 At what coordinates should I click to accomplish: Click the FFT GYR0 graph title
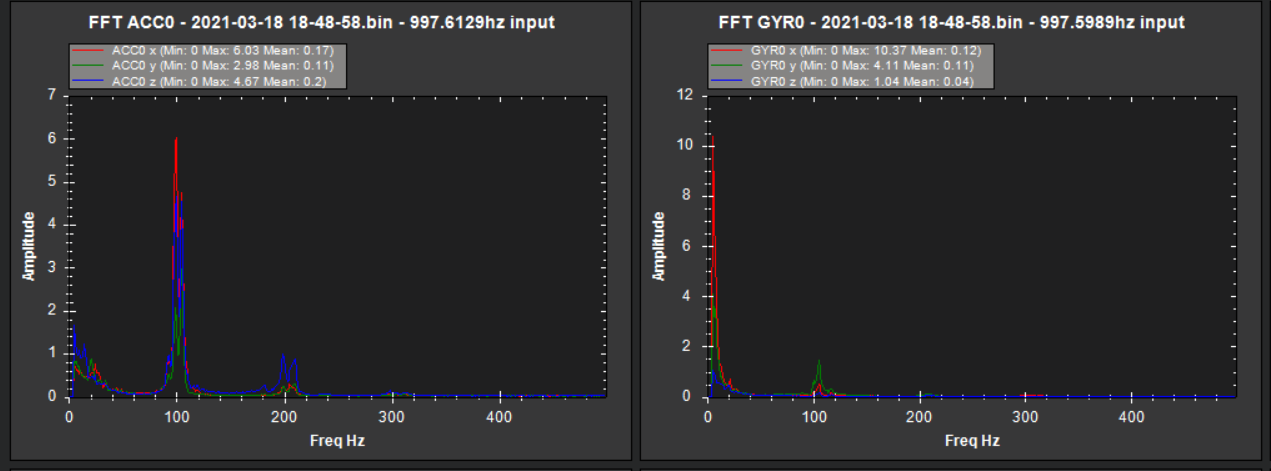[951, 22]
